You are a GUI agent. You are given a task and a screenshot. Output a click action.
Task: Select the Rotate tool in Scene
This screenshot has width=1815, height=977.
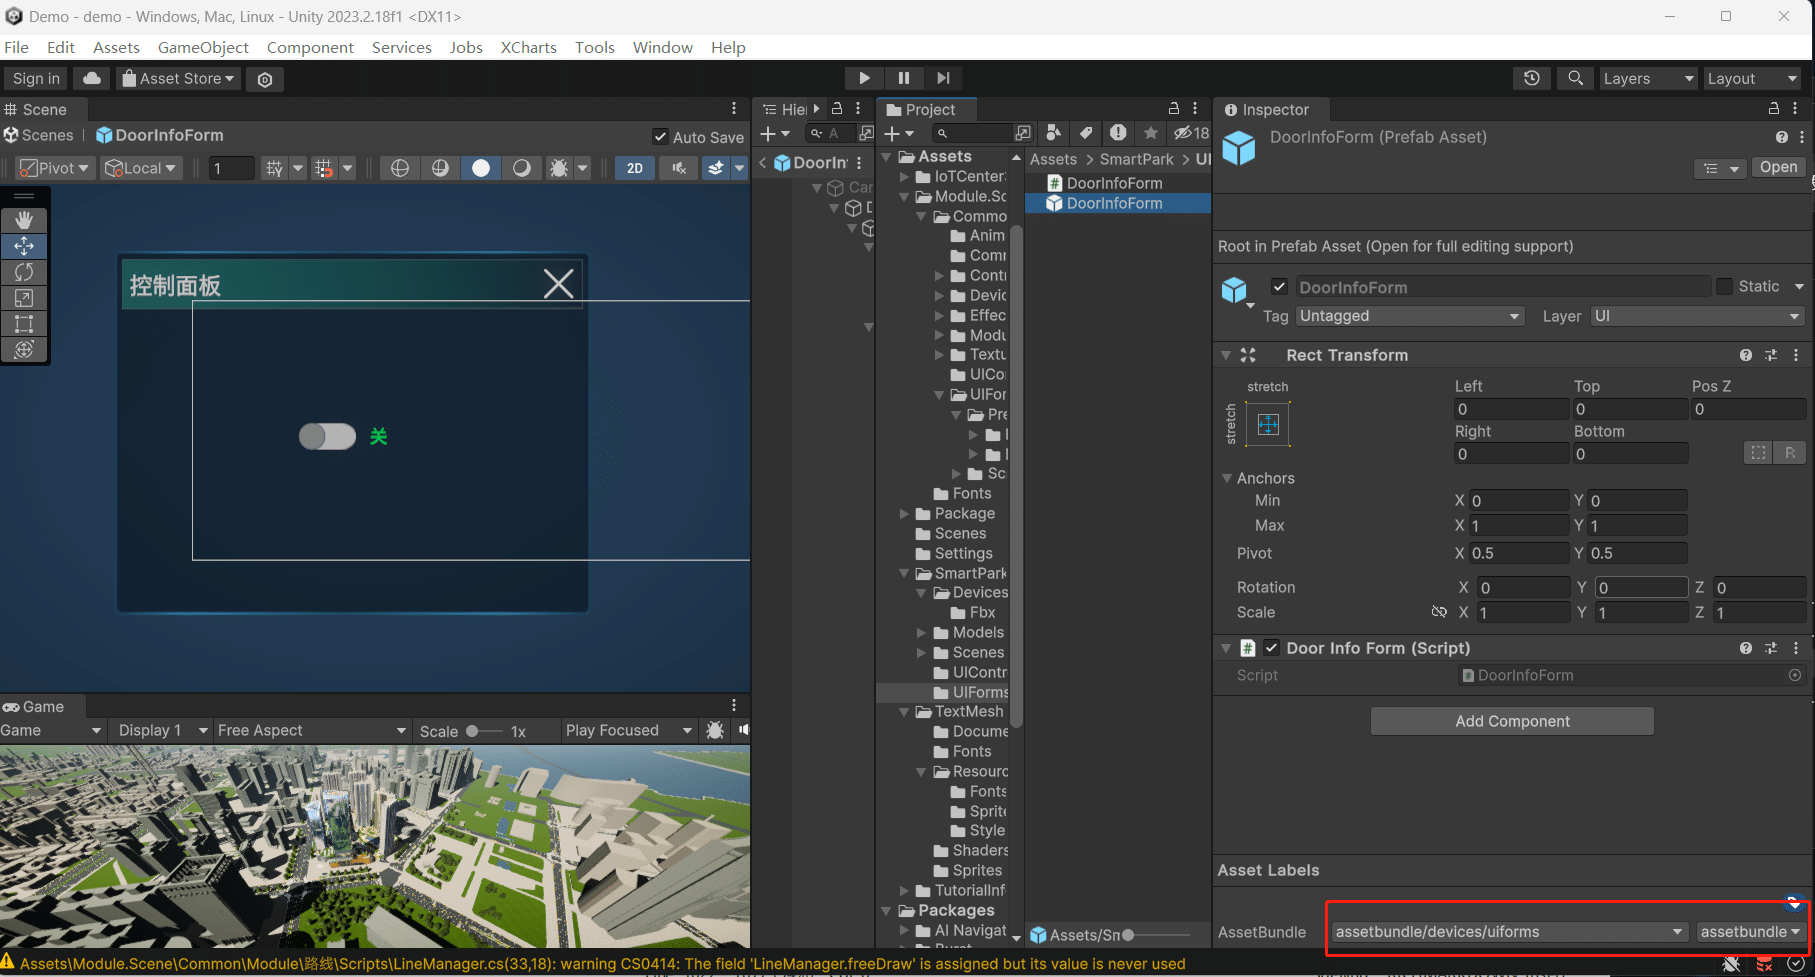(24, 272)
